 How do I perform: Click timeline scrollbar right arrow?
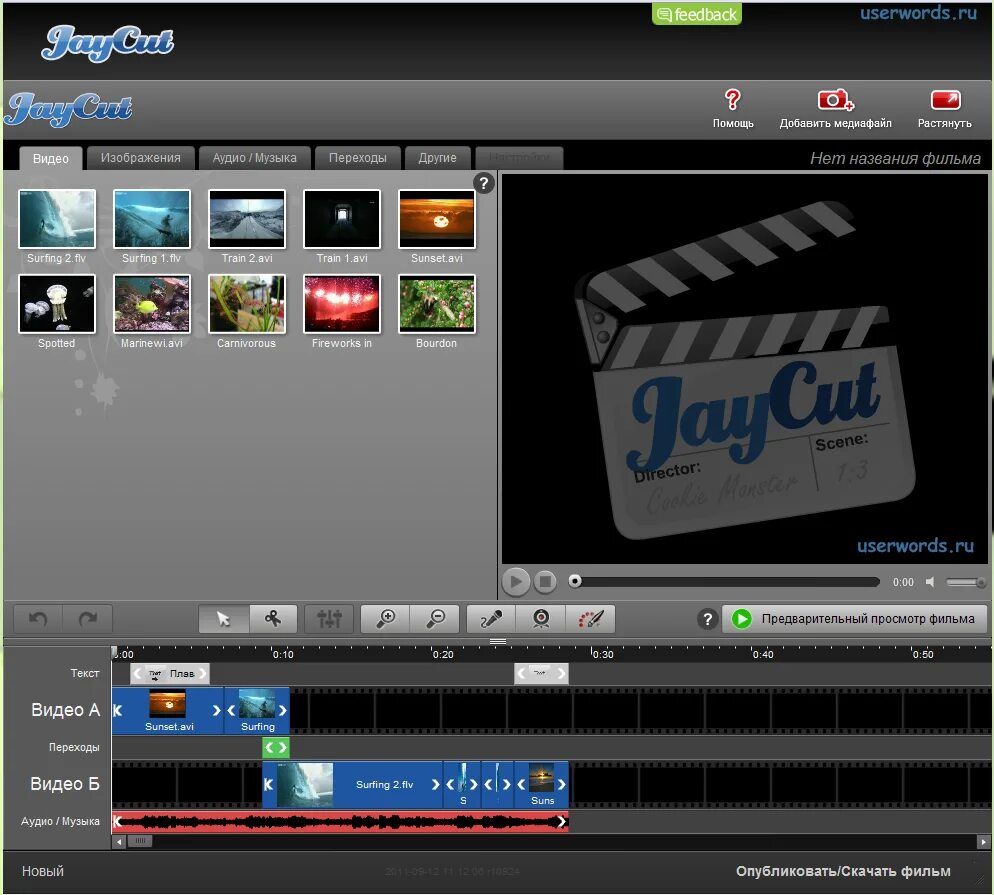[983, 842]
